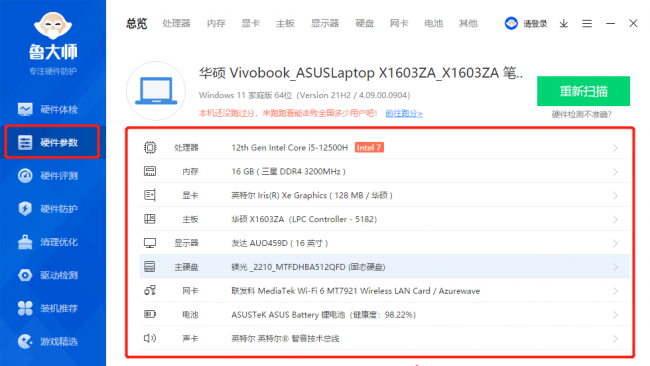Switch to the 网卡 tab
Screen dimensions: 650x366
[399, 23]
